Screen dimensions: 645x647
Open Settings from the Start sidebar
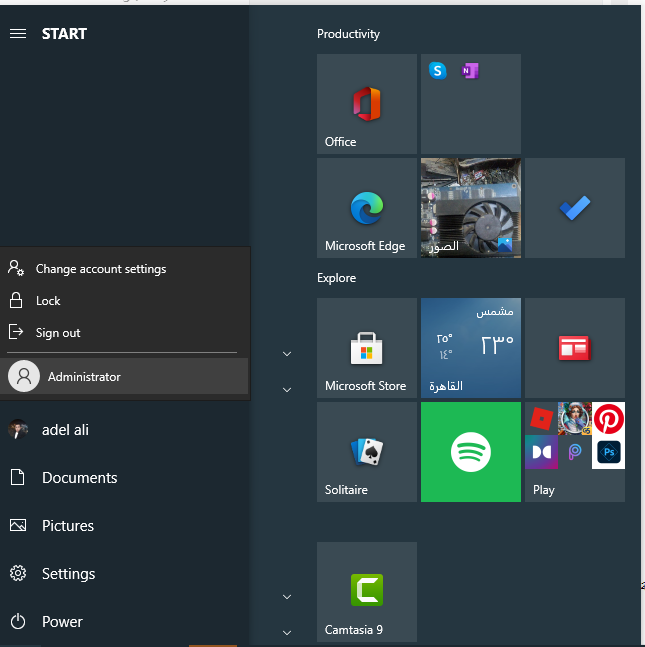click(x=124, y=574)
